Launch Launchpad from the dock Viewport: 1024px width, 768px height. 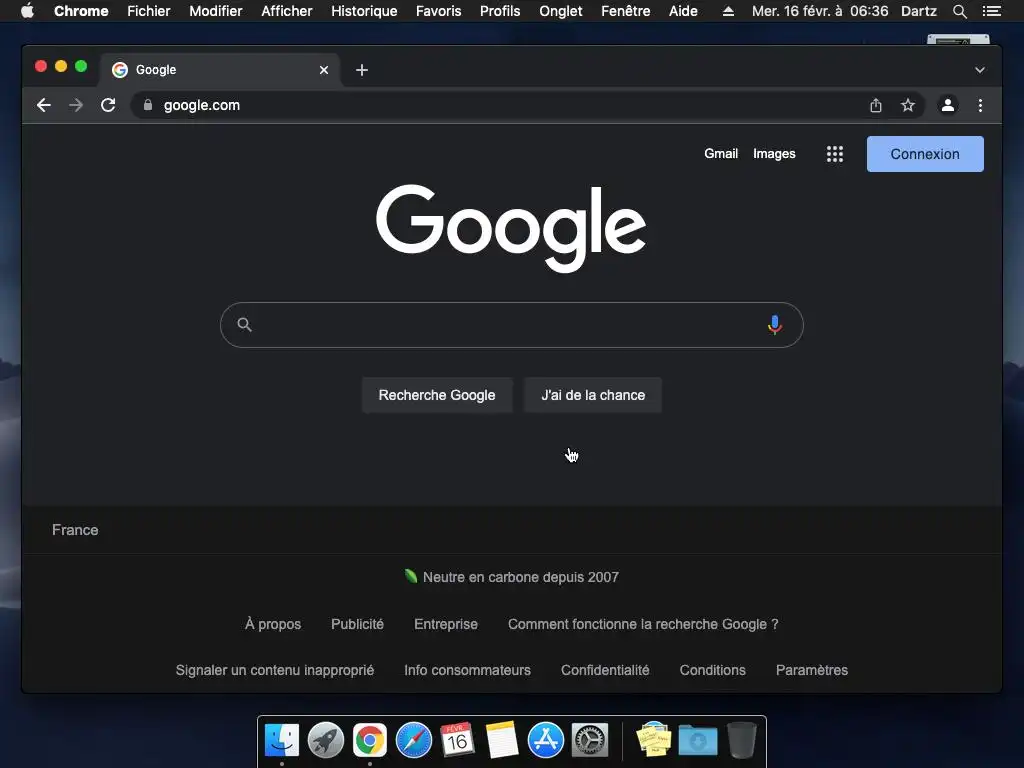click(x=326, y=740)
